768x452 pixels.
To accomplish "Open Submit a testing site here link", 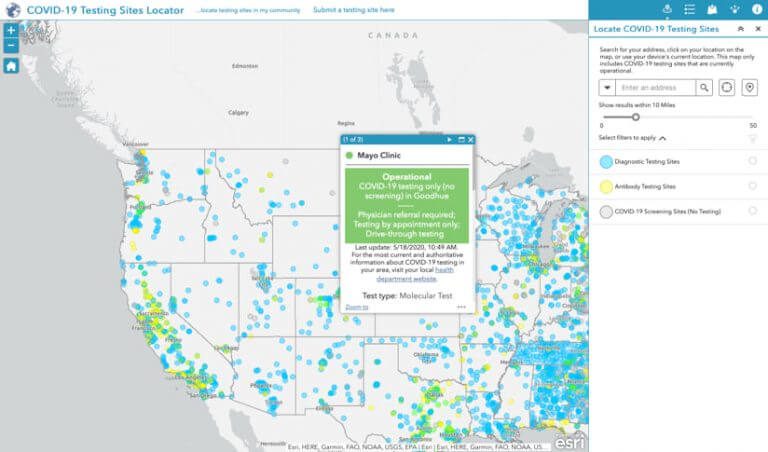I will pyautogui.click(x=354, y=10).
